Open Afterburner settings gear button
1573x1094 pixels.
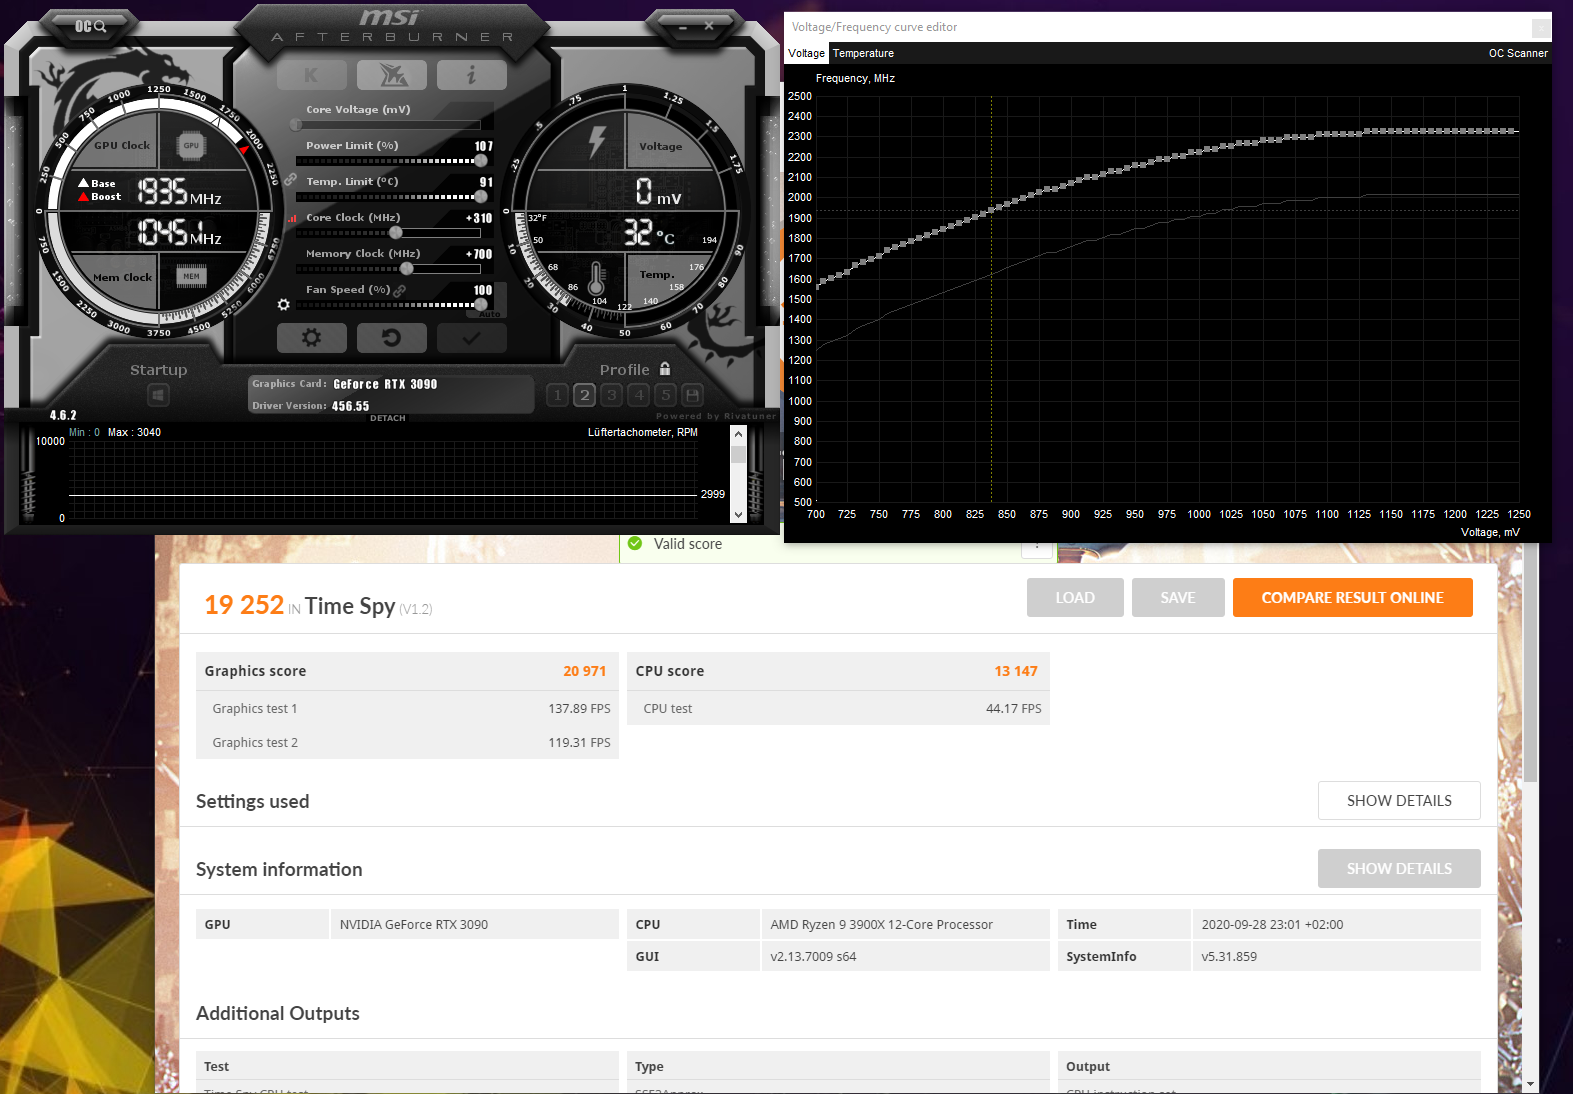(311, 338)
